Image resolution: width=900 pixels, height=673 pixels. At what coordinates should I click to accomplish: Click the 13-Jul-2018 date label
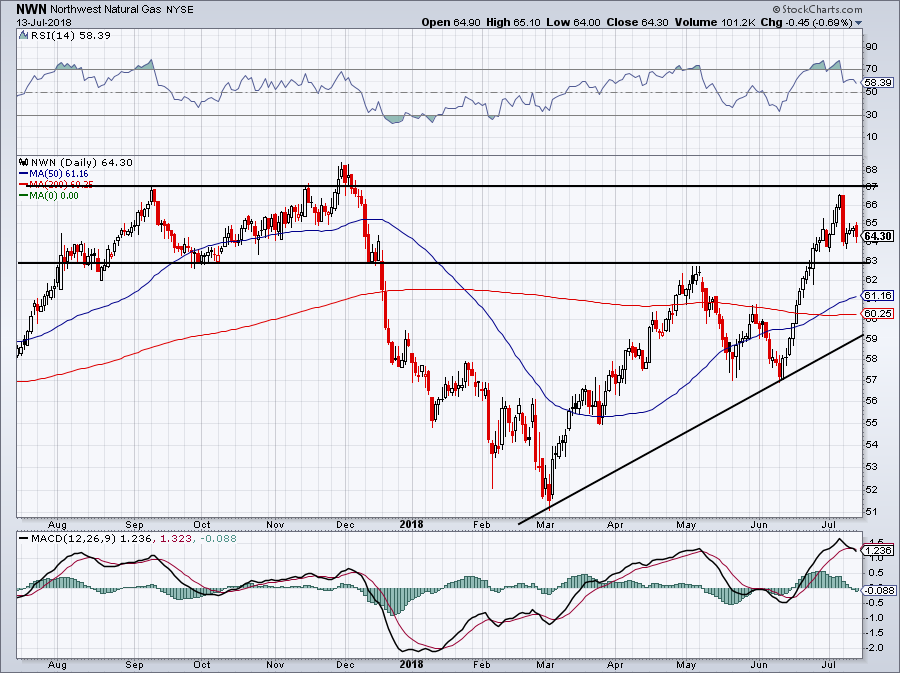(44, 22)
